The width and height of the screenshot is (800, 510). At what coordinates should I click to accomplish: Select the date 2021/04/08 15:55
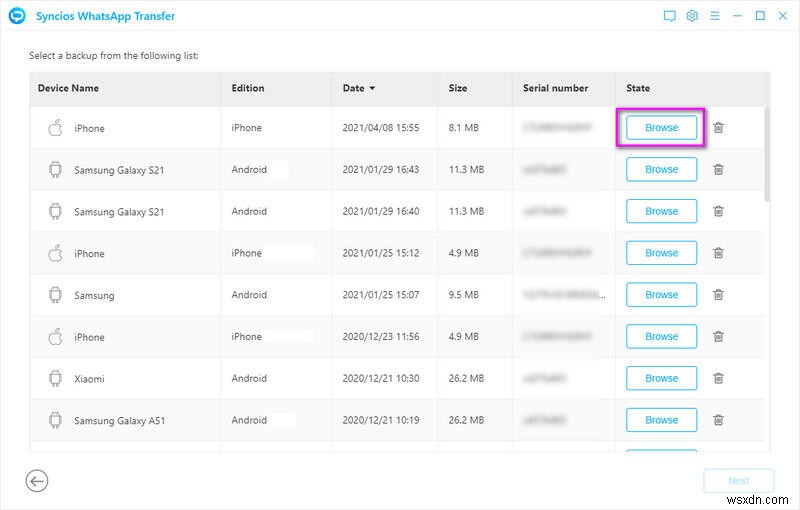pyautogui.click(x=381, y=128)
